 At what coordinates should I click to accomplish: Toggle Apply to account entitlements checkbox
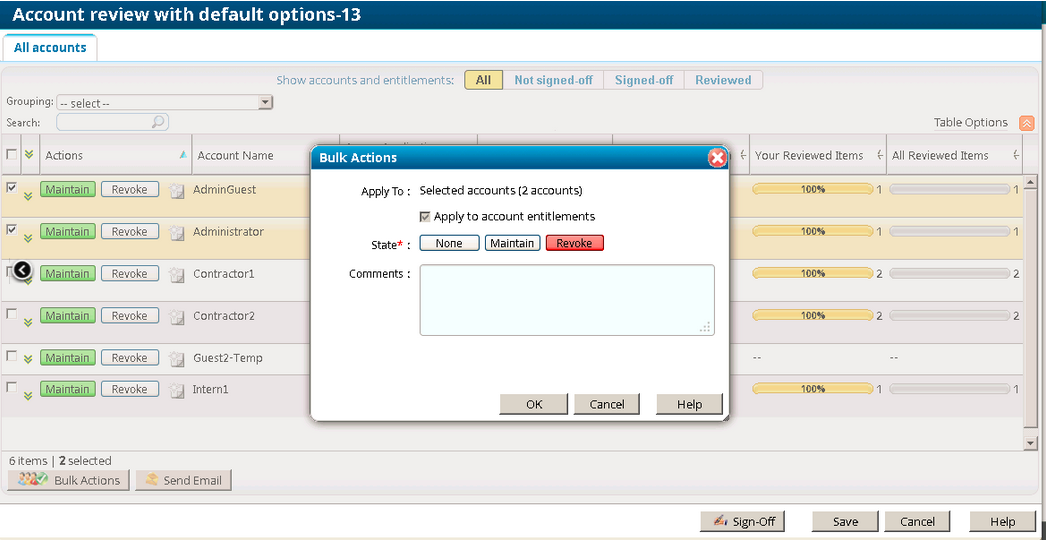pyautogui.click(x=425, y=217)
